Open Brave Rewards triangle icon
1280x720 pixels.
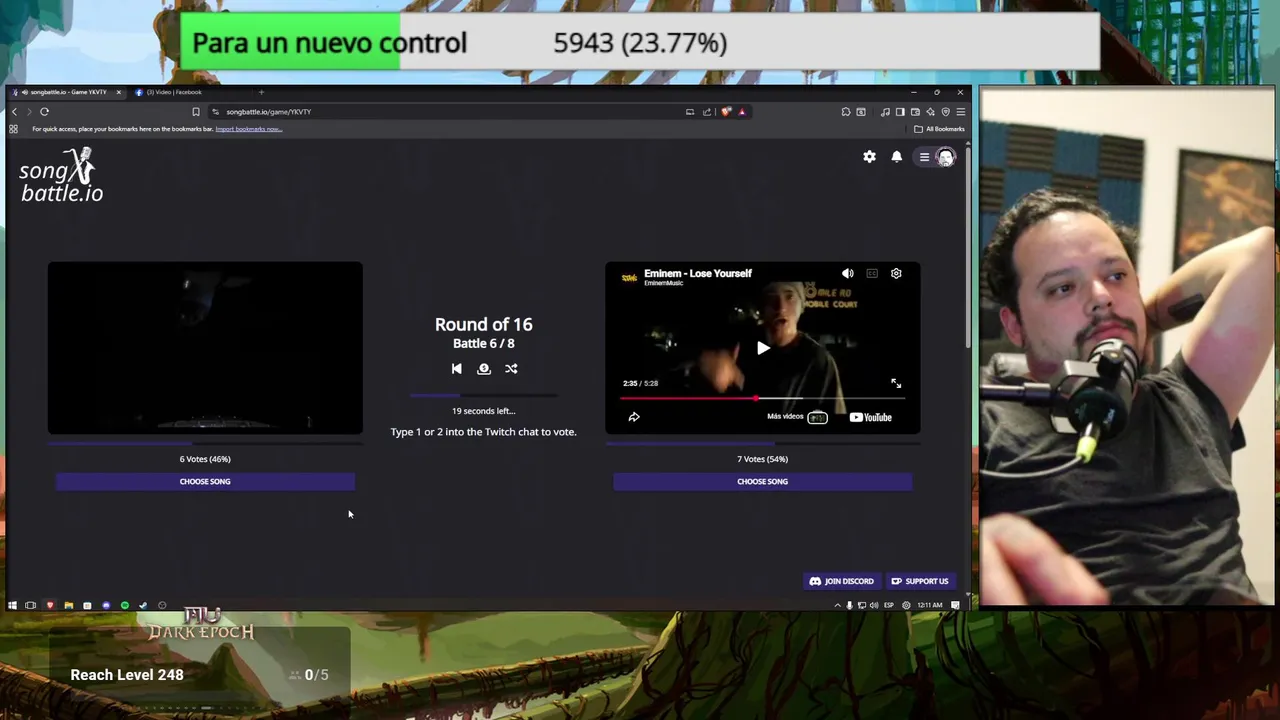[742, 112]
